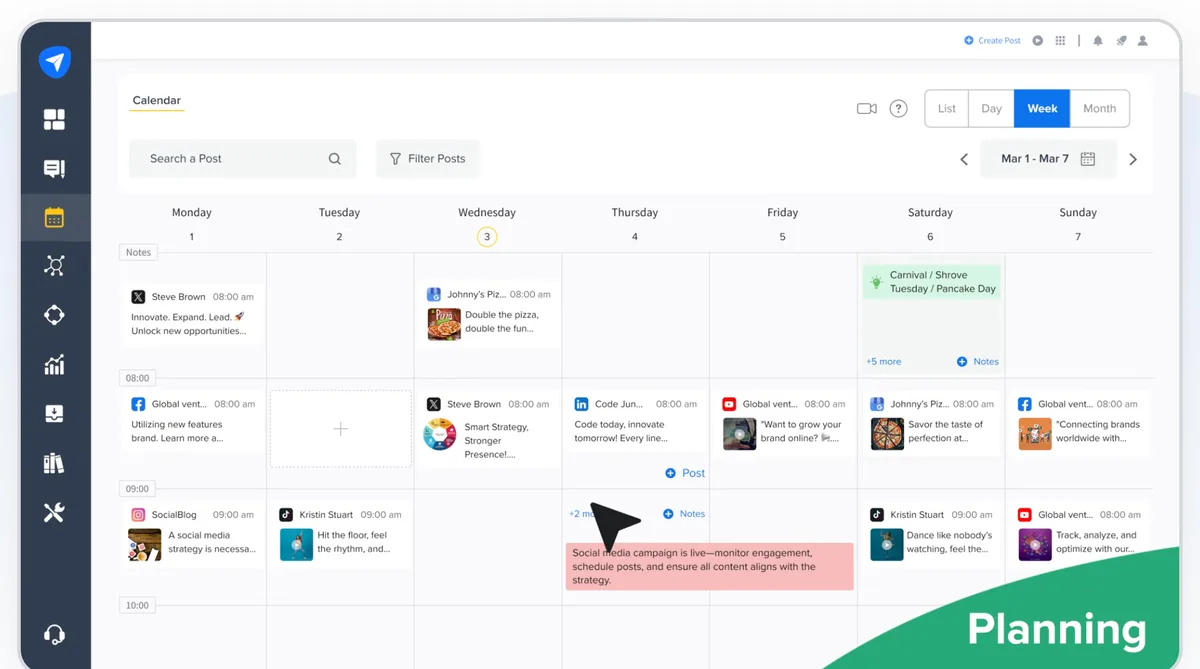The height and width of the screenshot is (669, 1200).
Task: Click the 08:00 time label
Action: [x=138, y=378]
